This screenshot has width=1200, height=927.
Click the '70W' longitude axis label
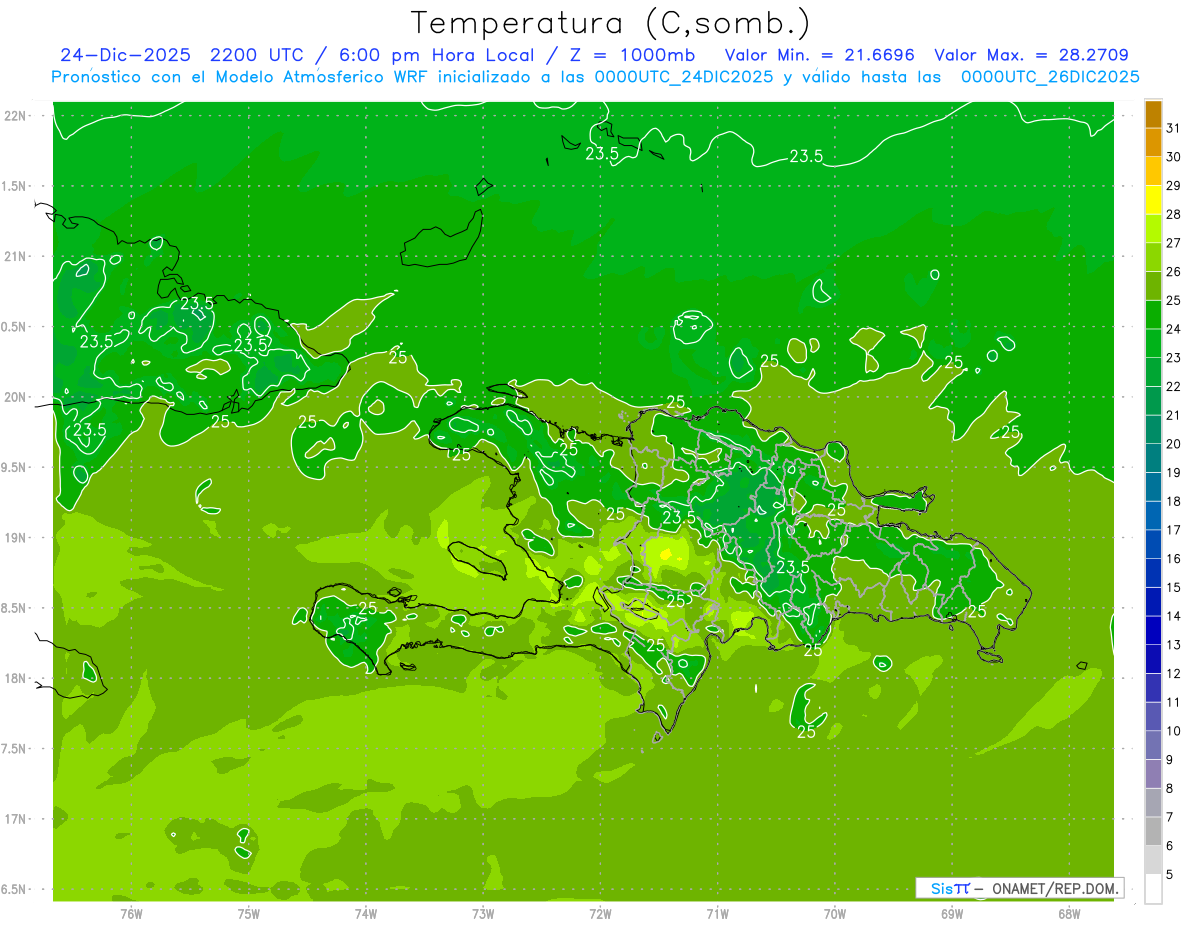pyautogui.click(x=835, y=912)
